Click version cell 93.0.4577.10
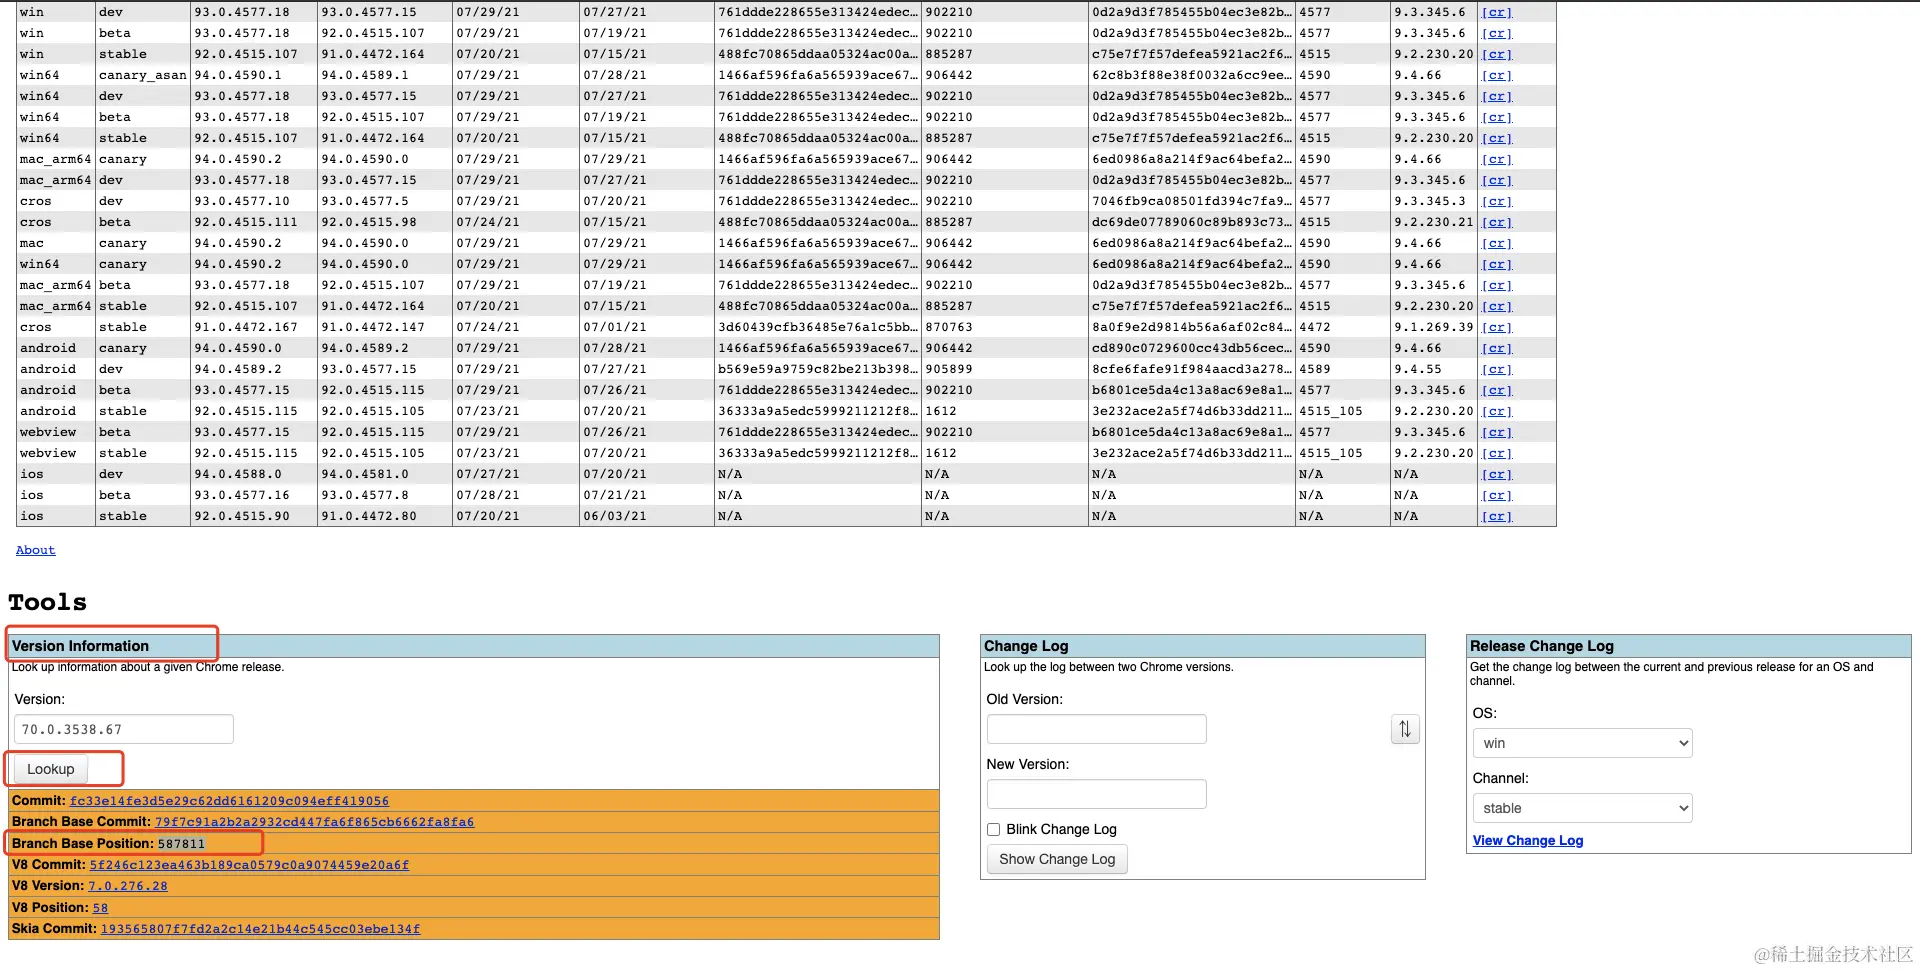Viewport: 1920px width, 971px height. 253,201
